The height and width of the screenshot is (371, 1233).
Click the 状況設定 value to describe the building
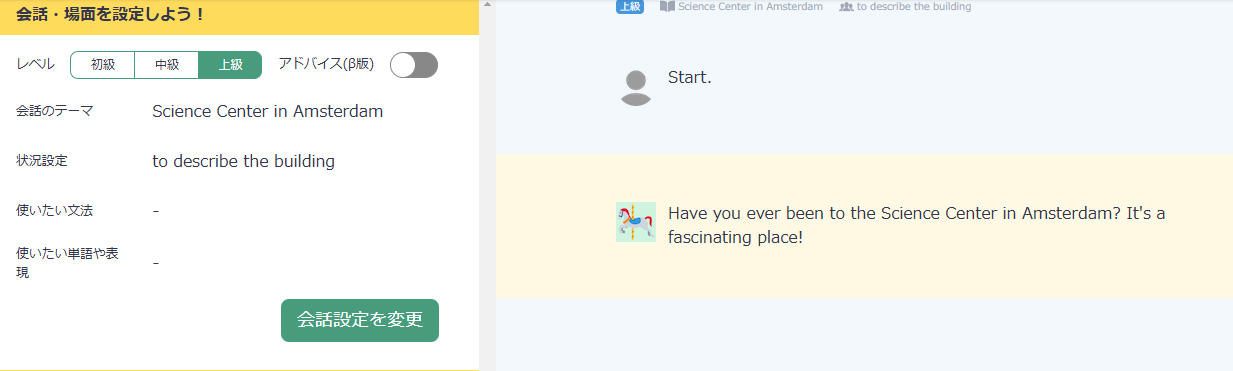pos(243,161)
